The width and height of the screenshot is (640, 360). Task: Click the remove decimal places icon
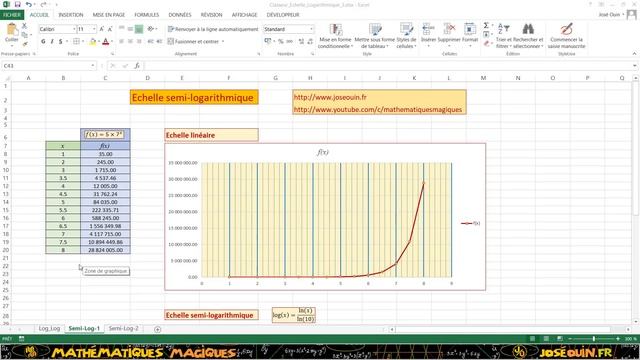point(310,41)
